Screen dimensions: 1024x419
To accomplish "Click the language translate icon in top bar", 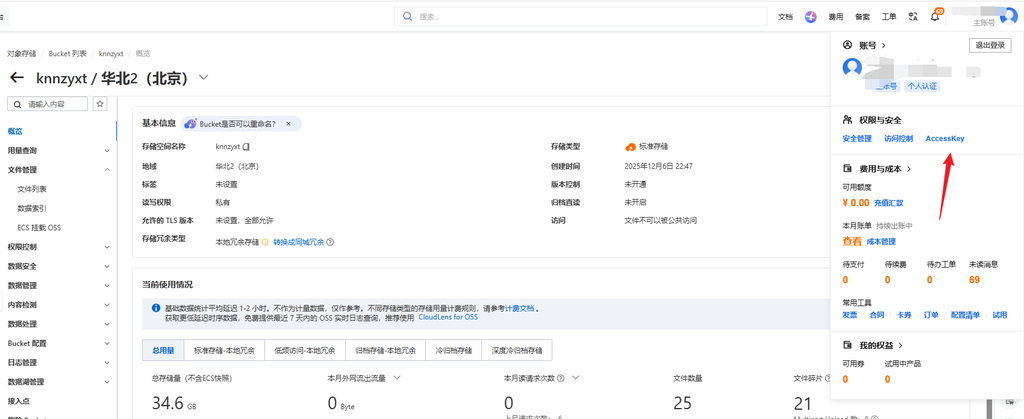I will [x=914, y=17].
